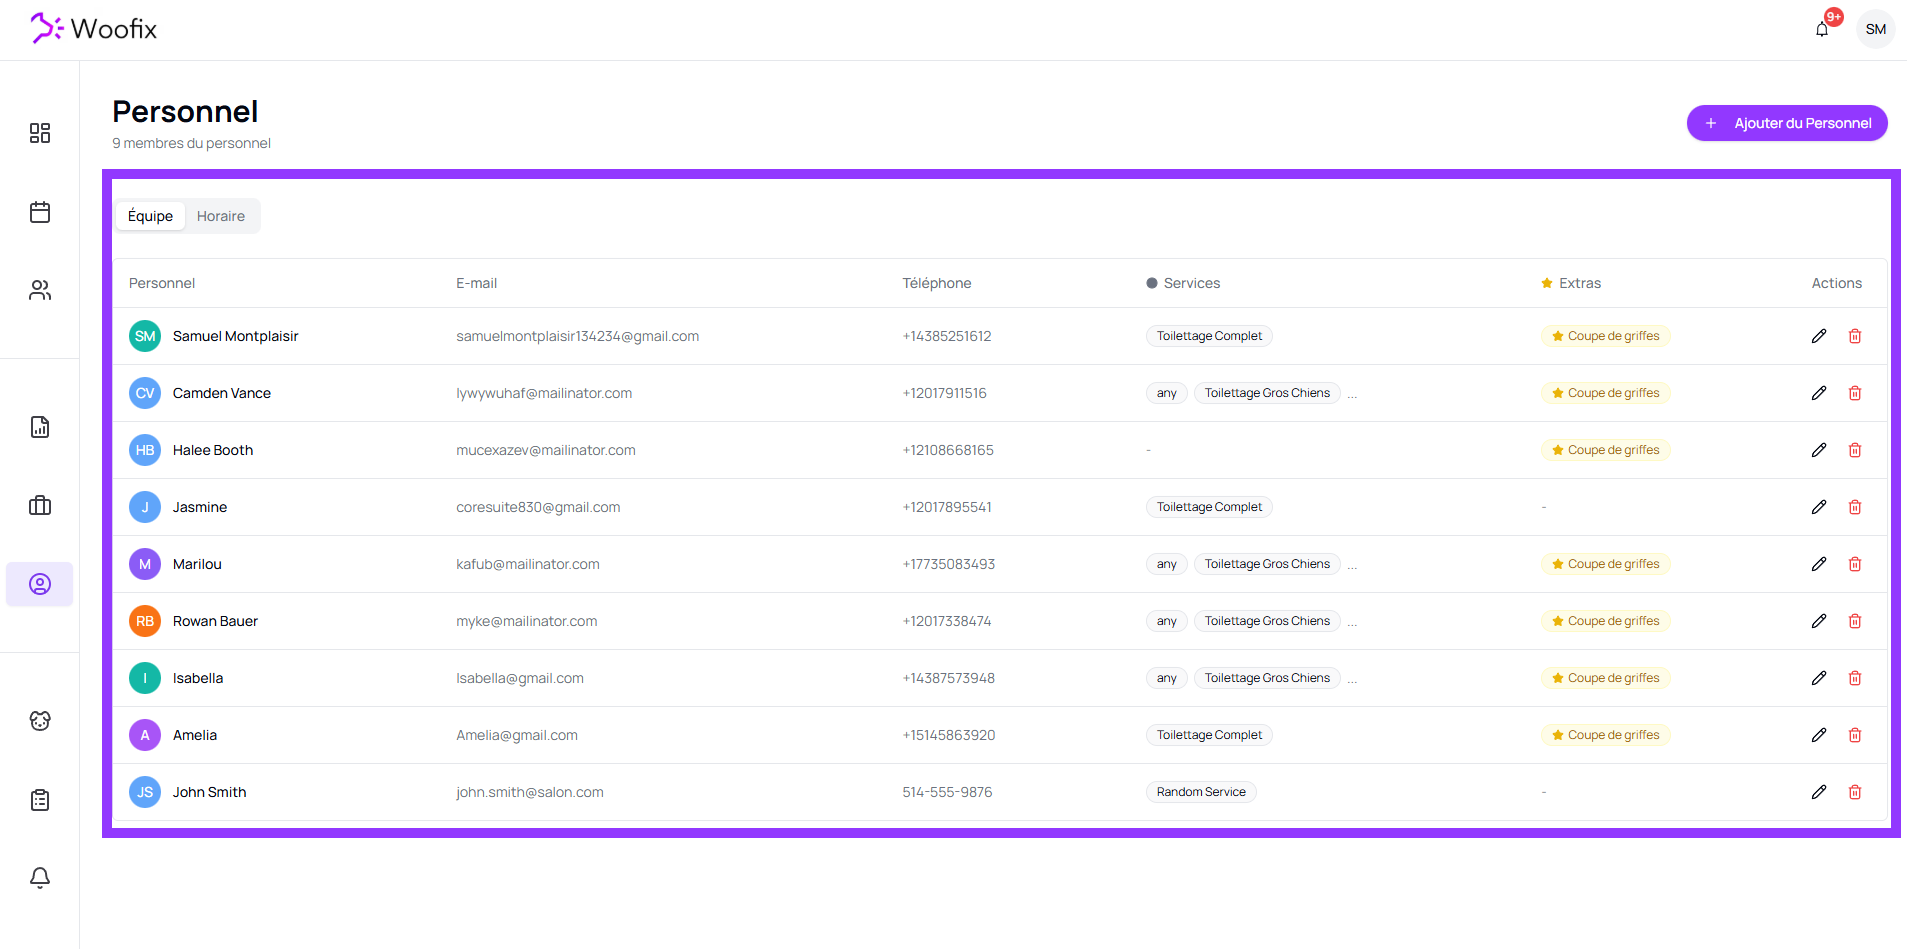Open the SM user avatar menu
Screen dimensions: 1907x949
point(1875,29)
